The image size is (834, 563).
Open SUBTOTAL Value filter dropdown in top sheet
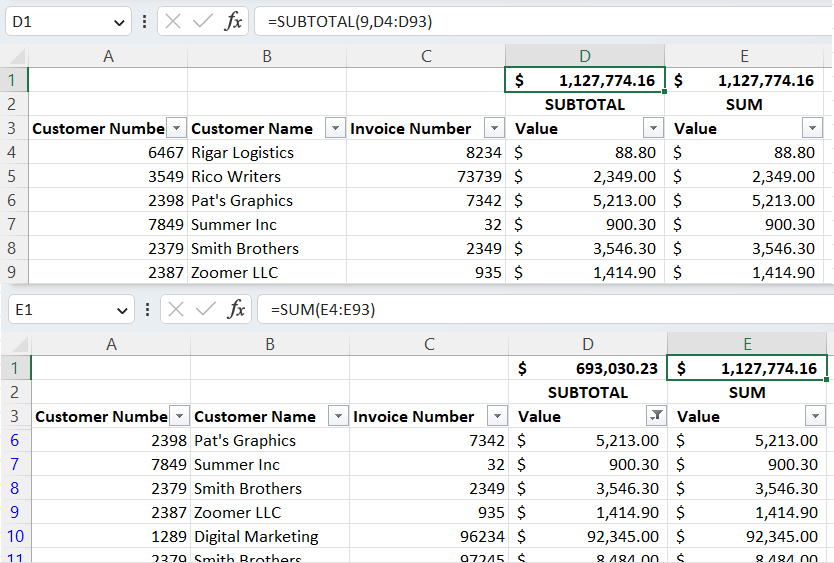653,128
